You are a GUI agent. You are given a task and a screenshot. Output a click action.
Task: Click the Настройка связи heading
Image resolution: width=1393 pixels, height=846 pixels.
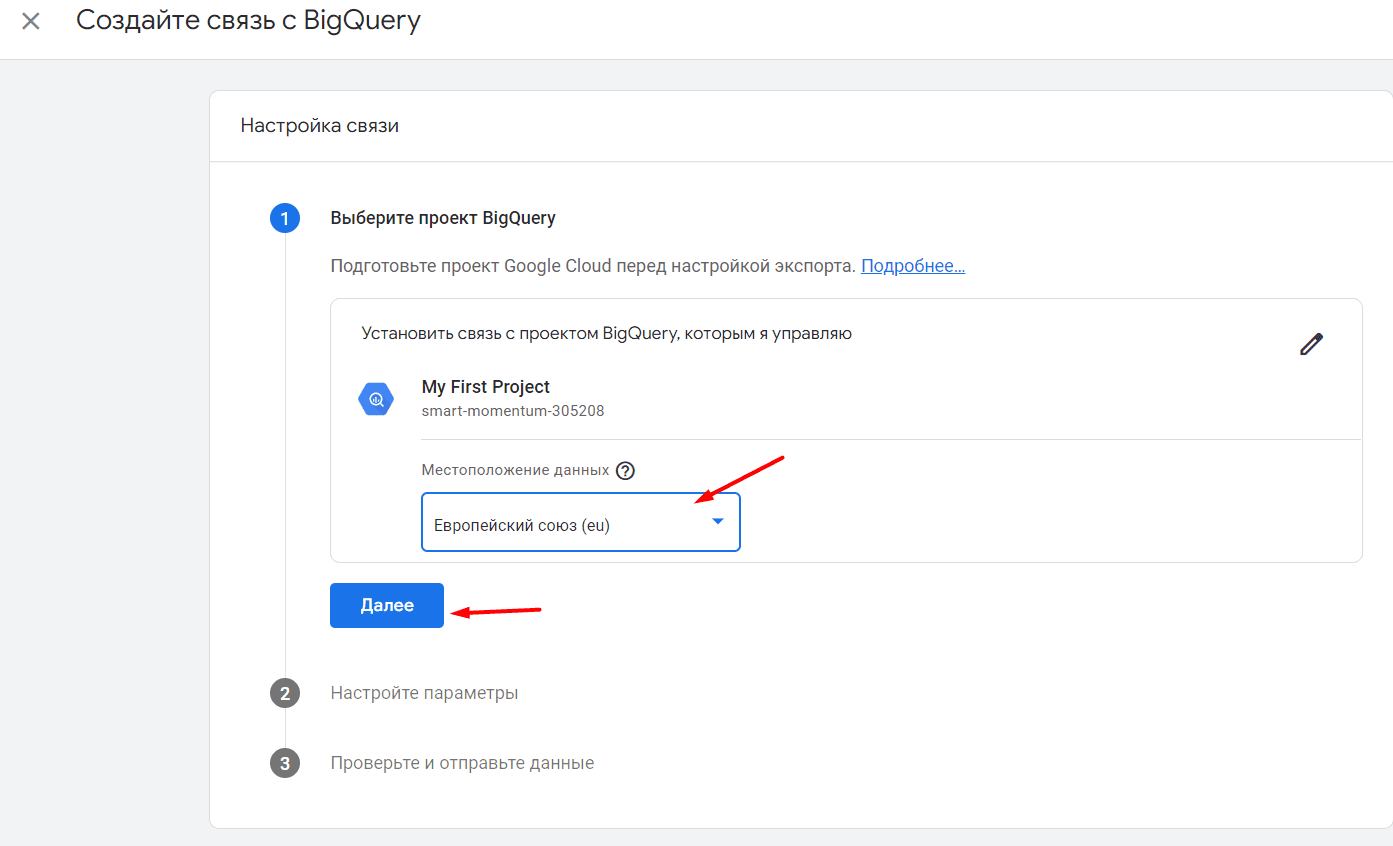pos(320,126)
